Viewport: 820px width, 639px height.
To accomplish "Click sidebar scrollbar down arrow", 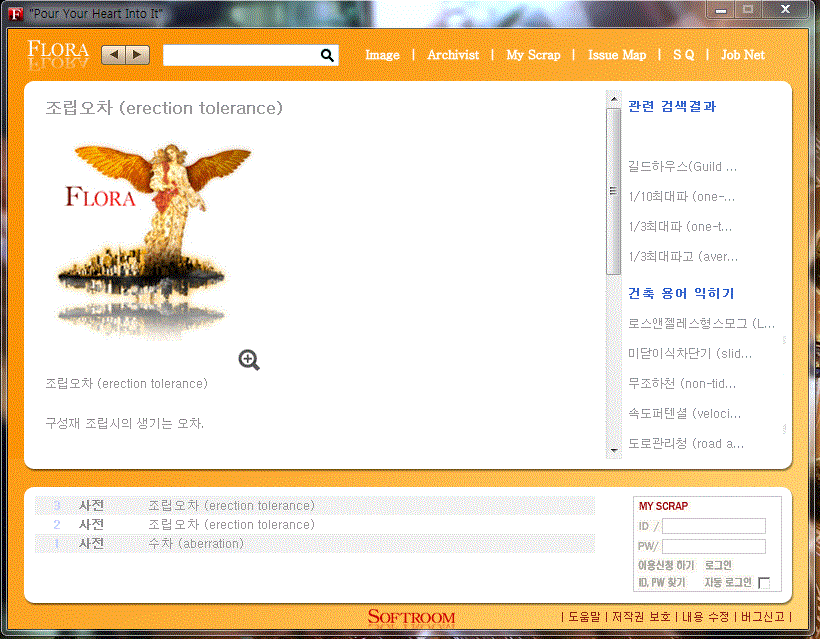I will click(x=614, y=450).
